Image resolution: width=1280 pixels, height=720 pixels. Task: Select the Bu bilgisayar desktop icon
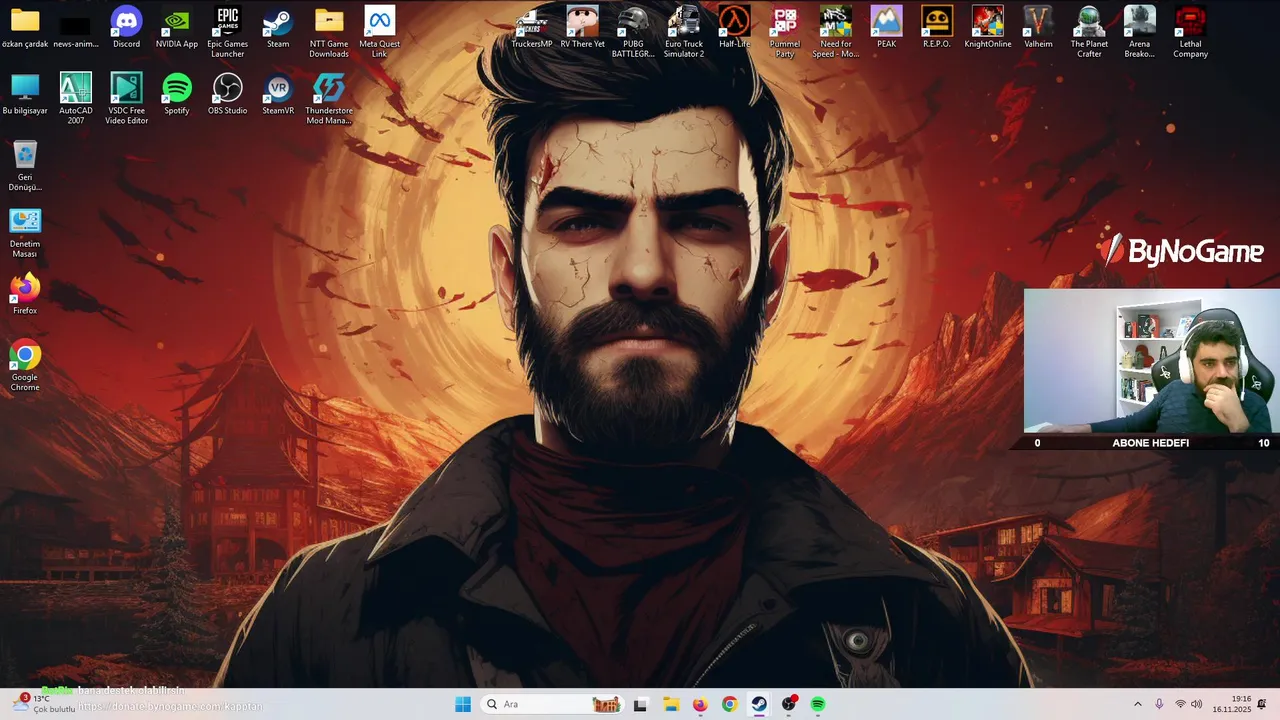(x=25, y=95)
